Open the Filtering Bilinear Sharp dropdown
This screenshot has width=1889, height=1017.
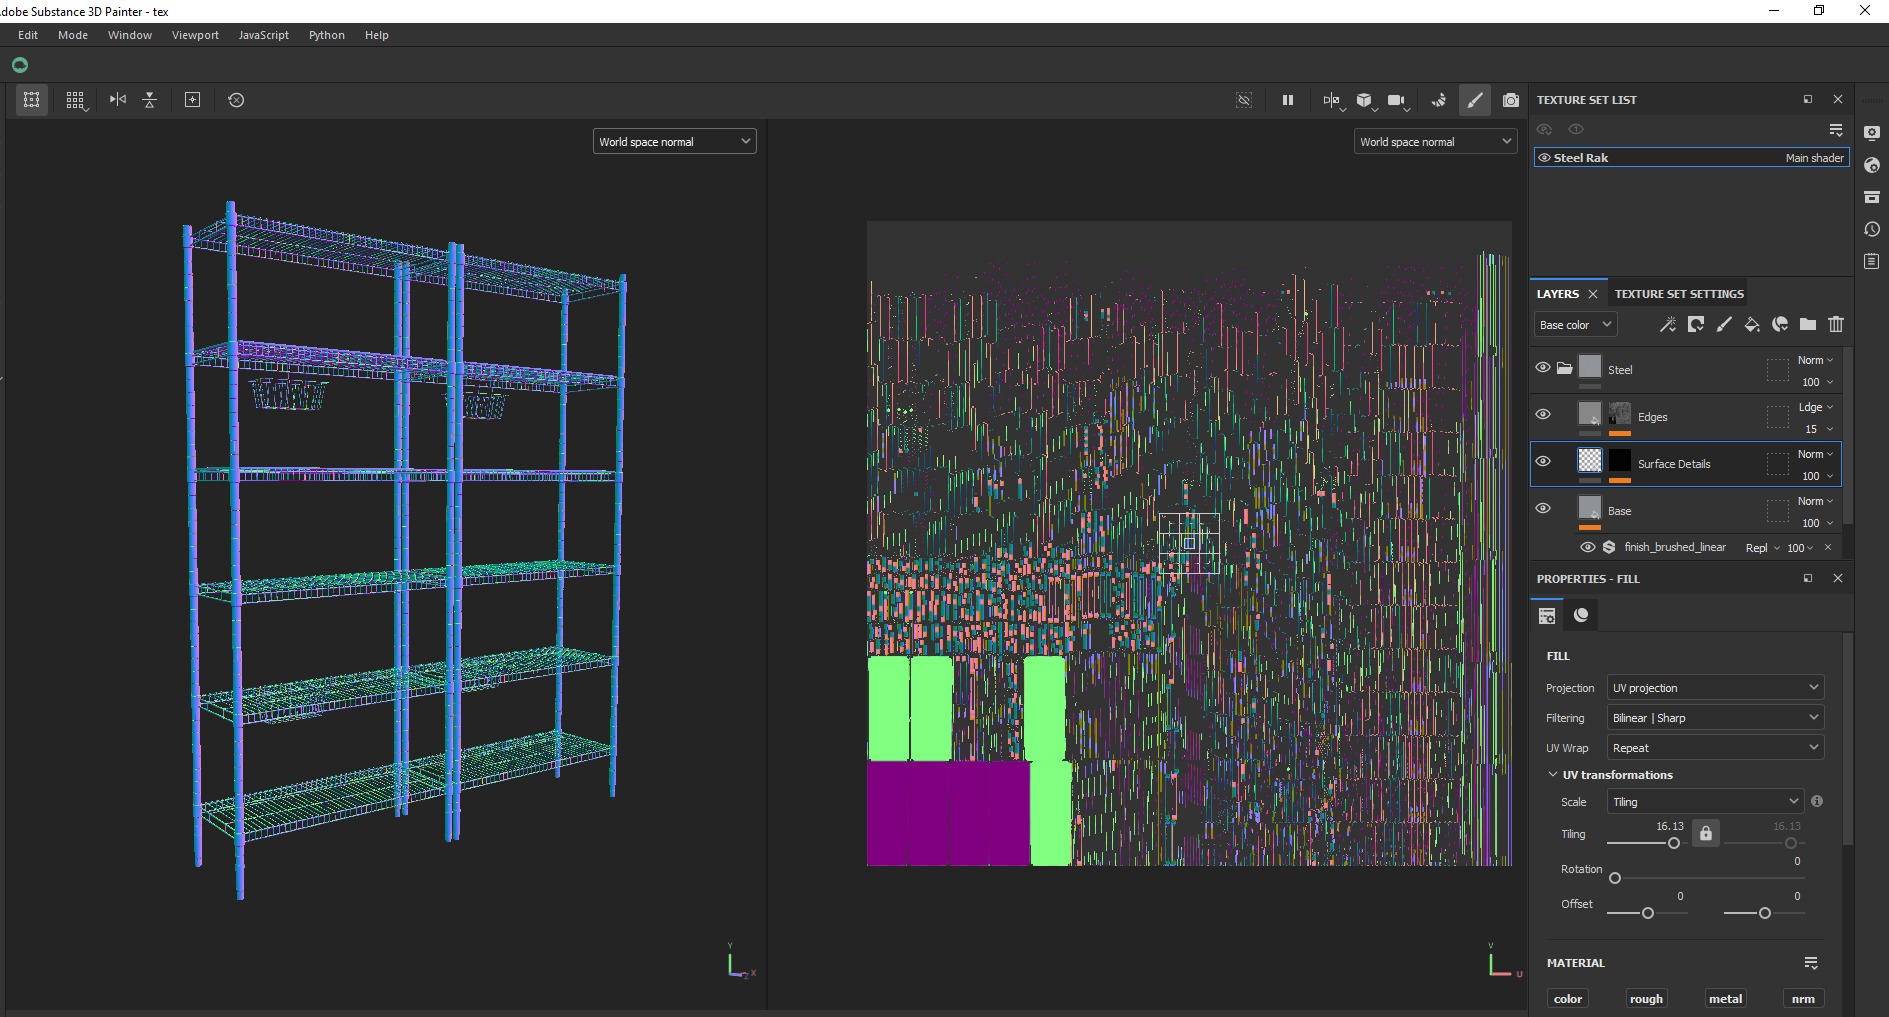(x=1715, y=718)
